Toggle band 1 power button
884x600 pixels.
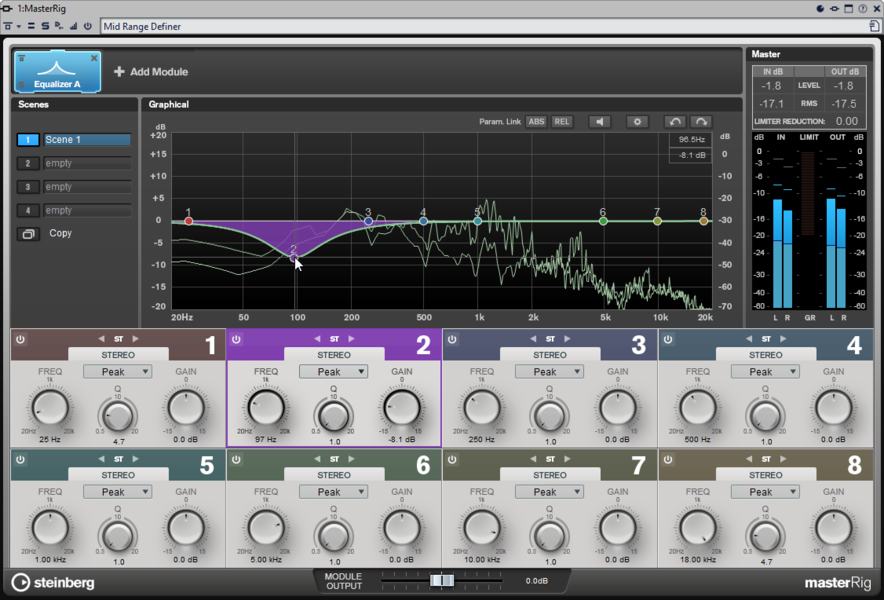tap(20, 339)
